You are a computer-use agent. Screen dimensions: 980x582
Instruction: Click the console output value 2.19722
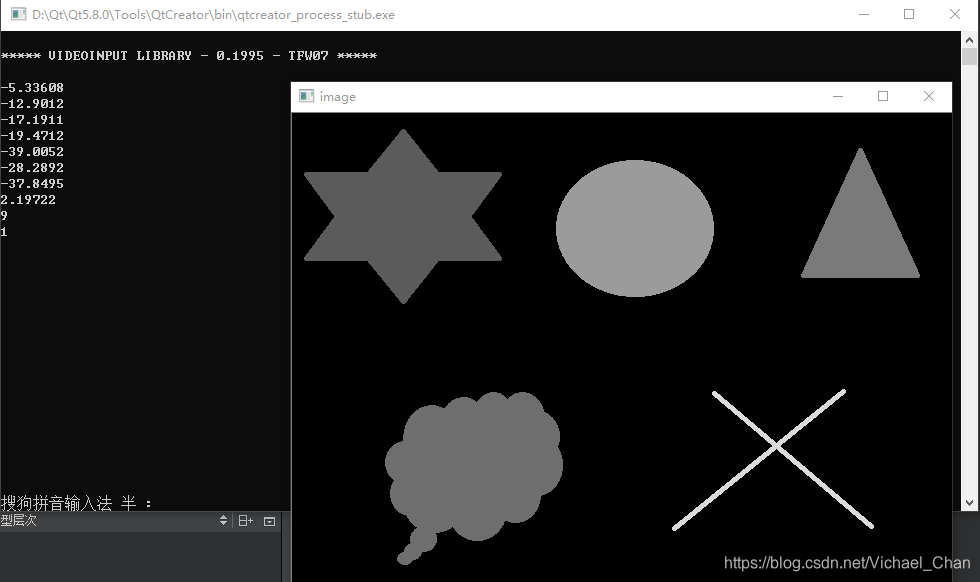tap(28, 200)
